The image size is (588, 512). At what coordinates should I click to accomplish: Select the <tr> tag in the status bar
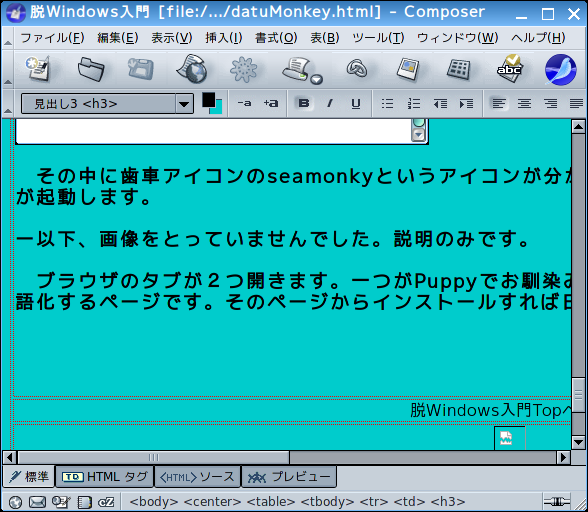[374, 501]
